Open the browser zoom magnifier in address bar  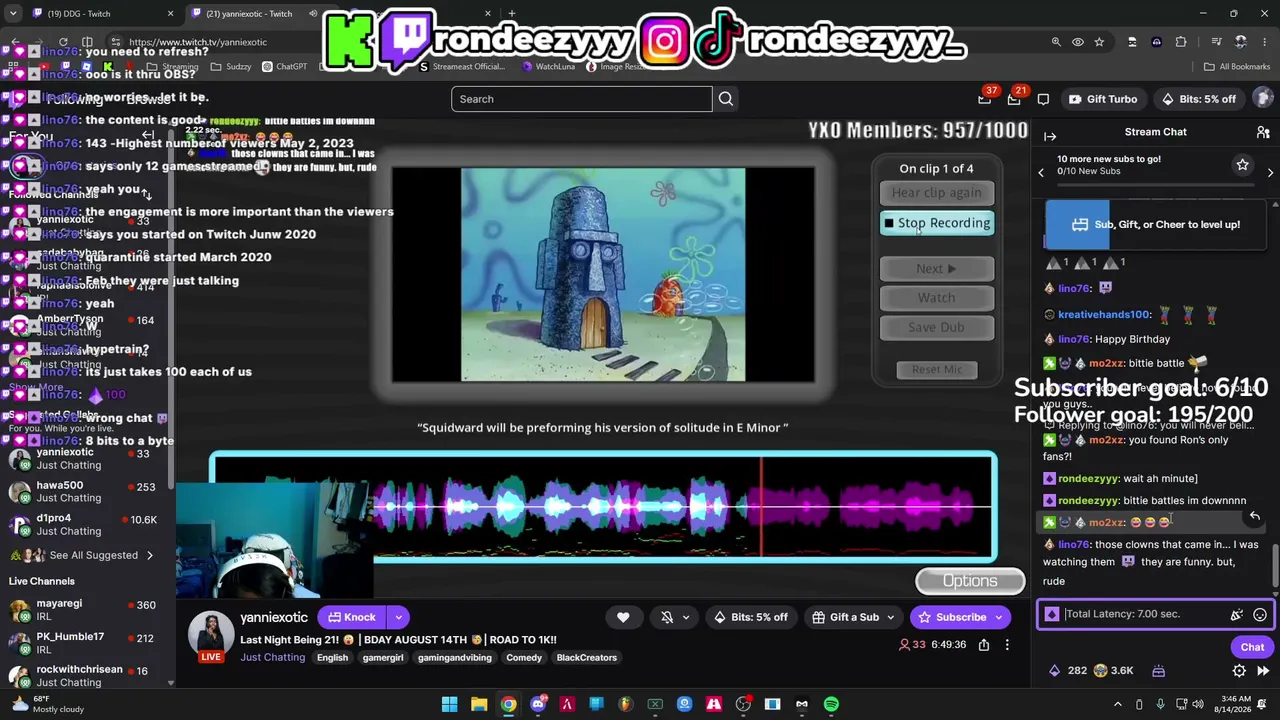tap(1056, 42)
